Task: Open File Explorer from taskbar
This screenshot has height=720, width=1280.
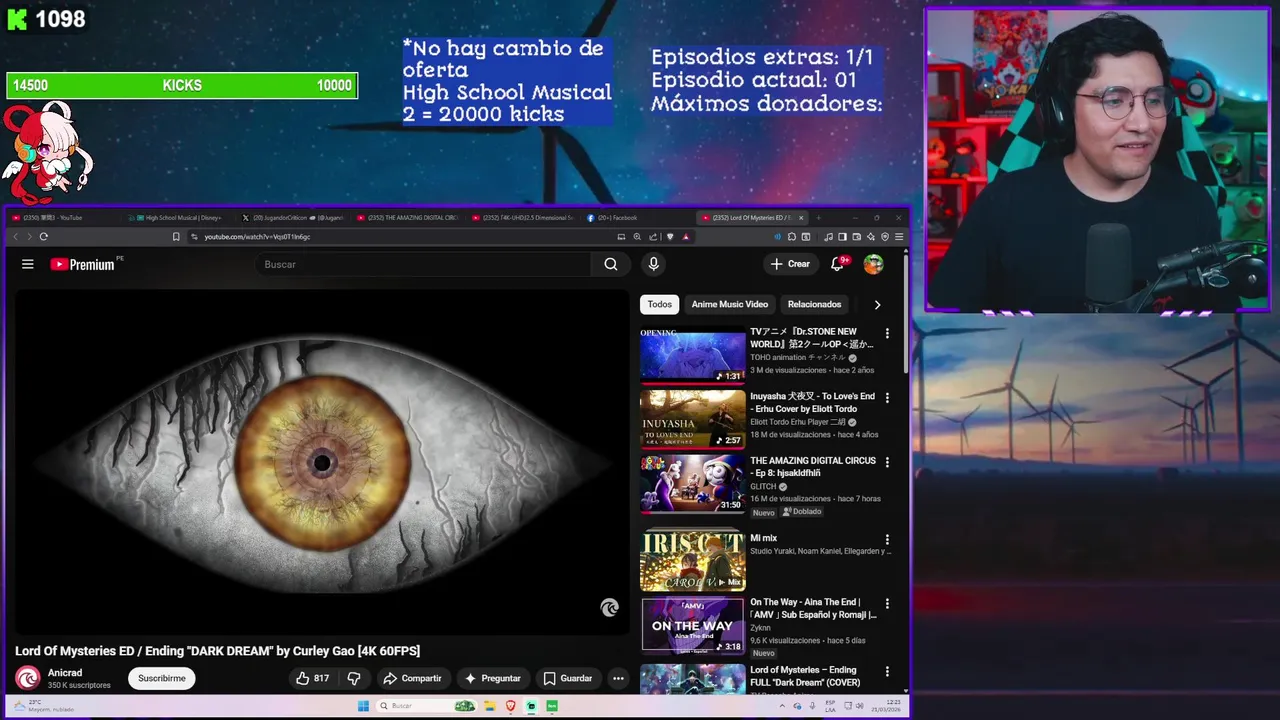Action: [490, 706]
